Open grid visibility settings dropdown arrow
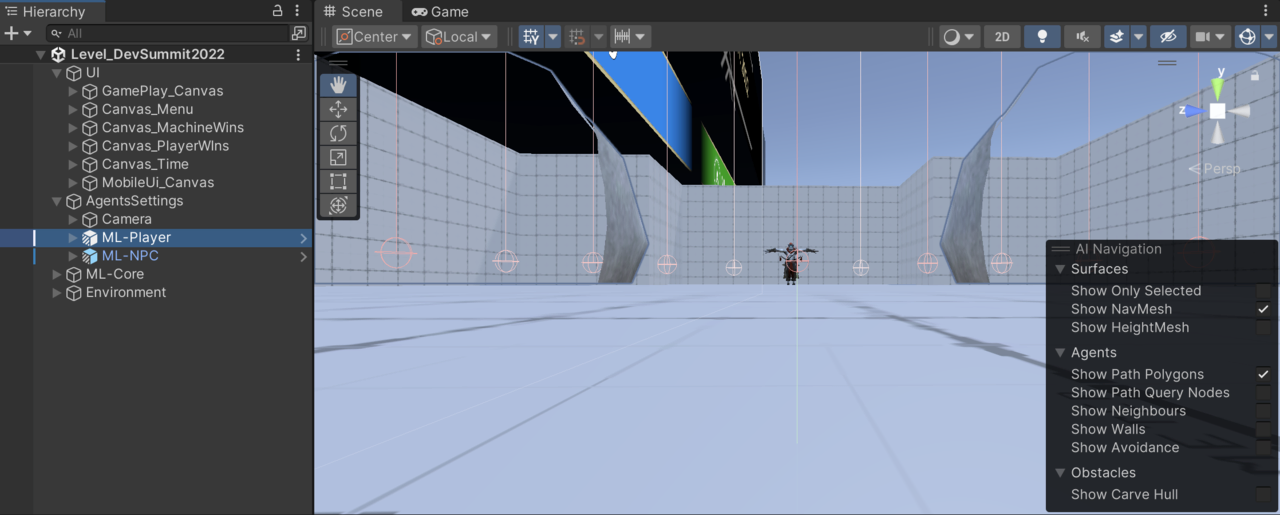 point(553,37)
